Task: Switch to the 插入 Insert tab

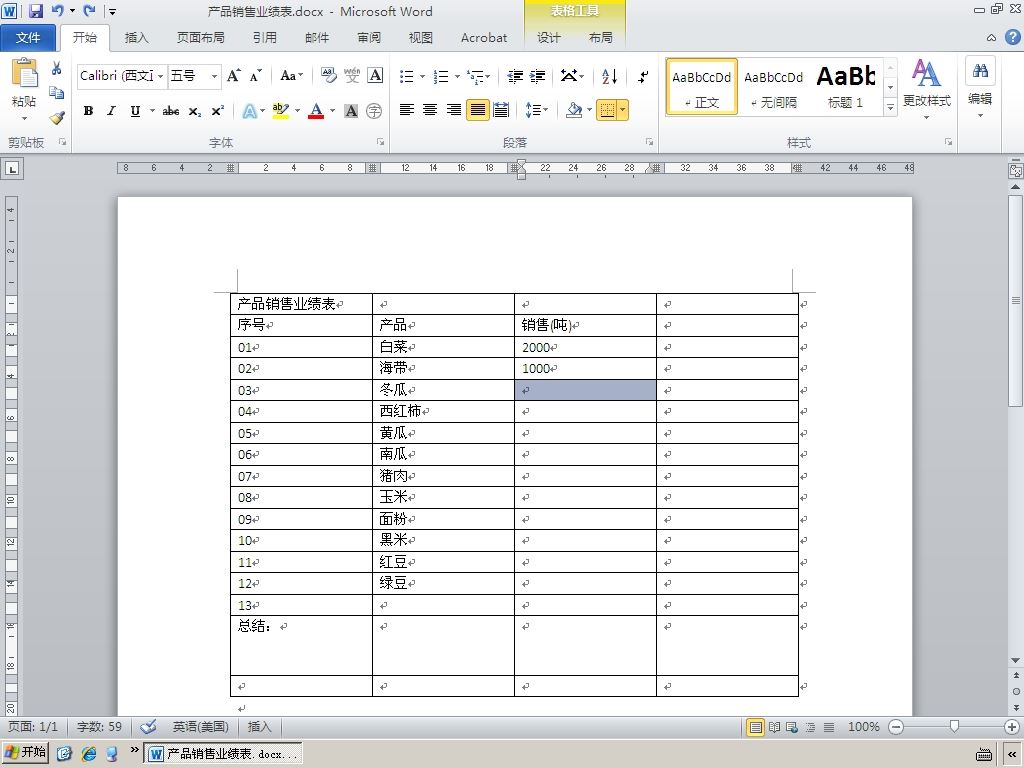Action: pyautogui.click(x=136, y=38)
